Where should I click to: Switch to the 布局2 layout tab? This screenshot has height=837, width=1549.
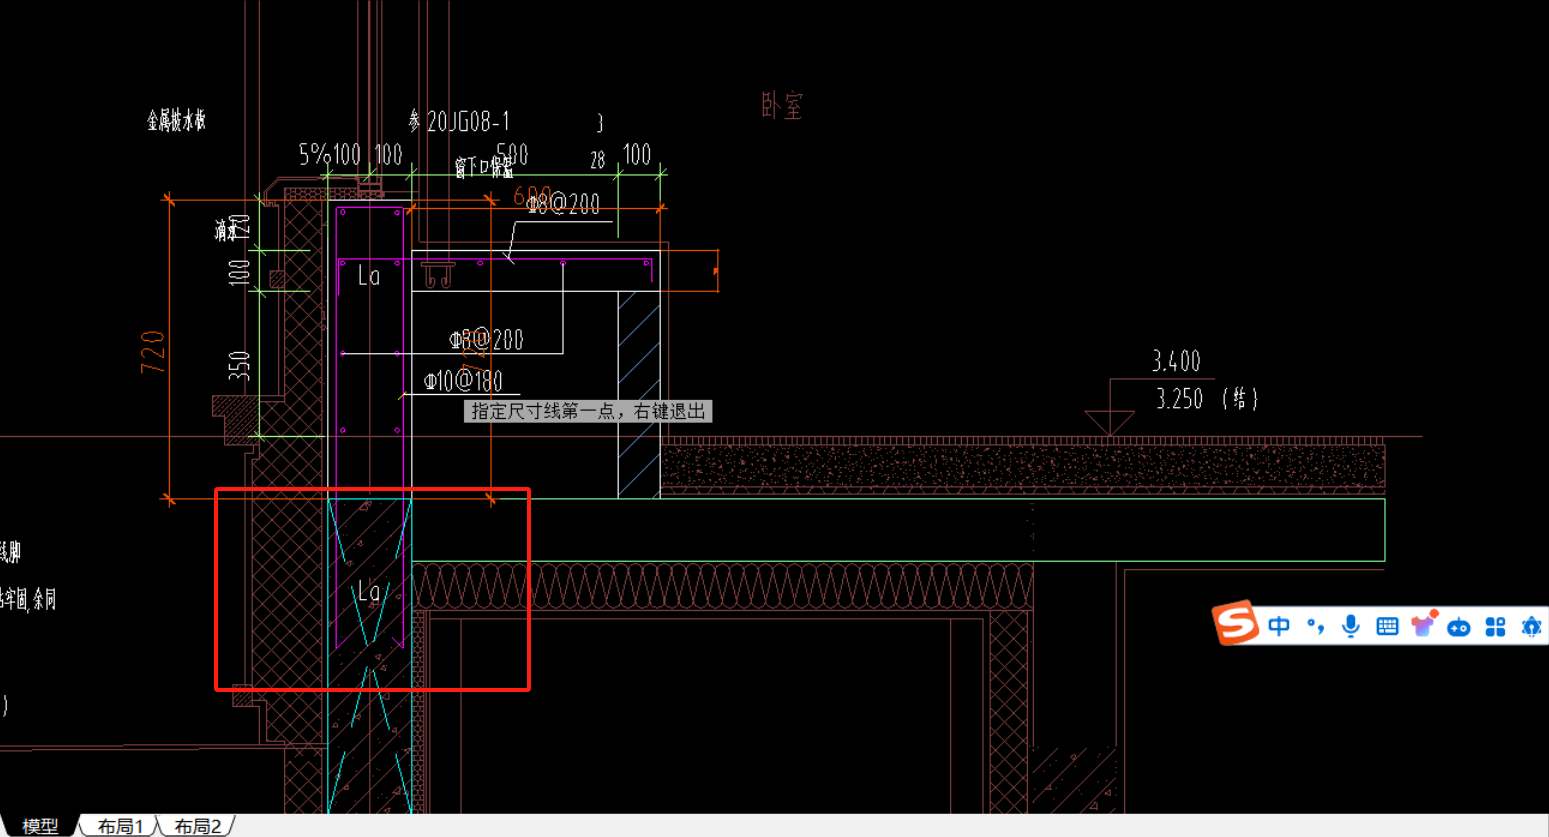[197, 826]
